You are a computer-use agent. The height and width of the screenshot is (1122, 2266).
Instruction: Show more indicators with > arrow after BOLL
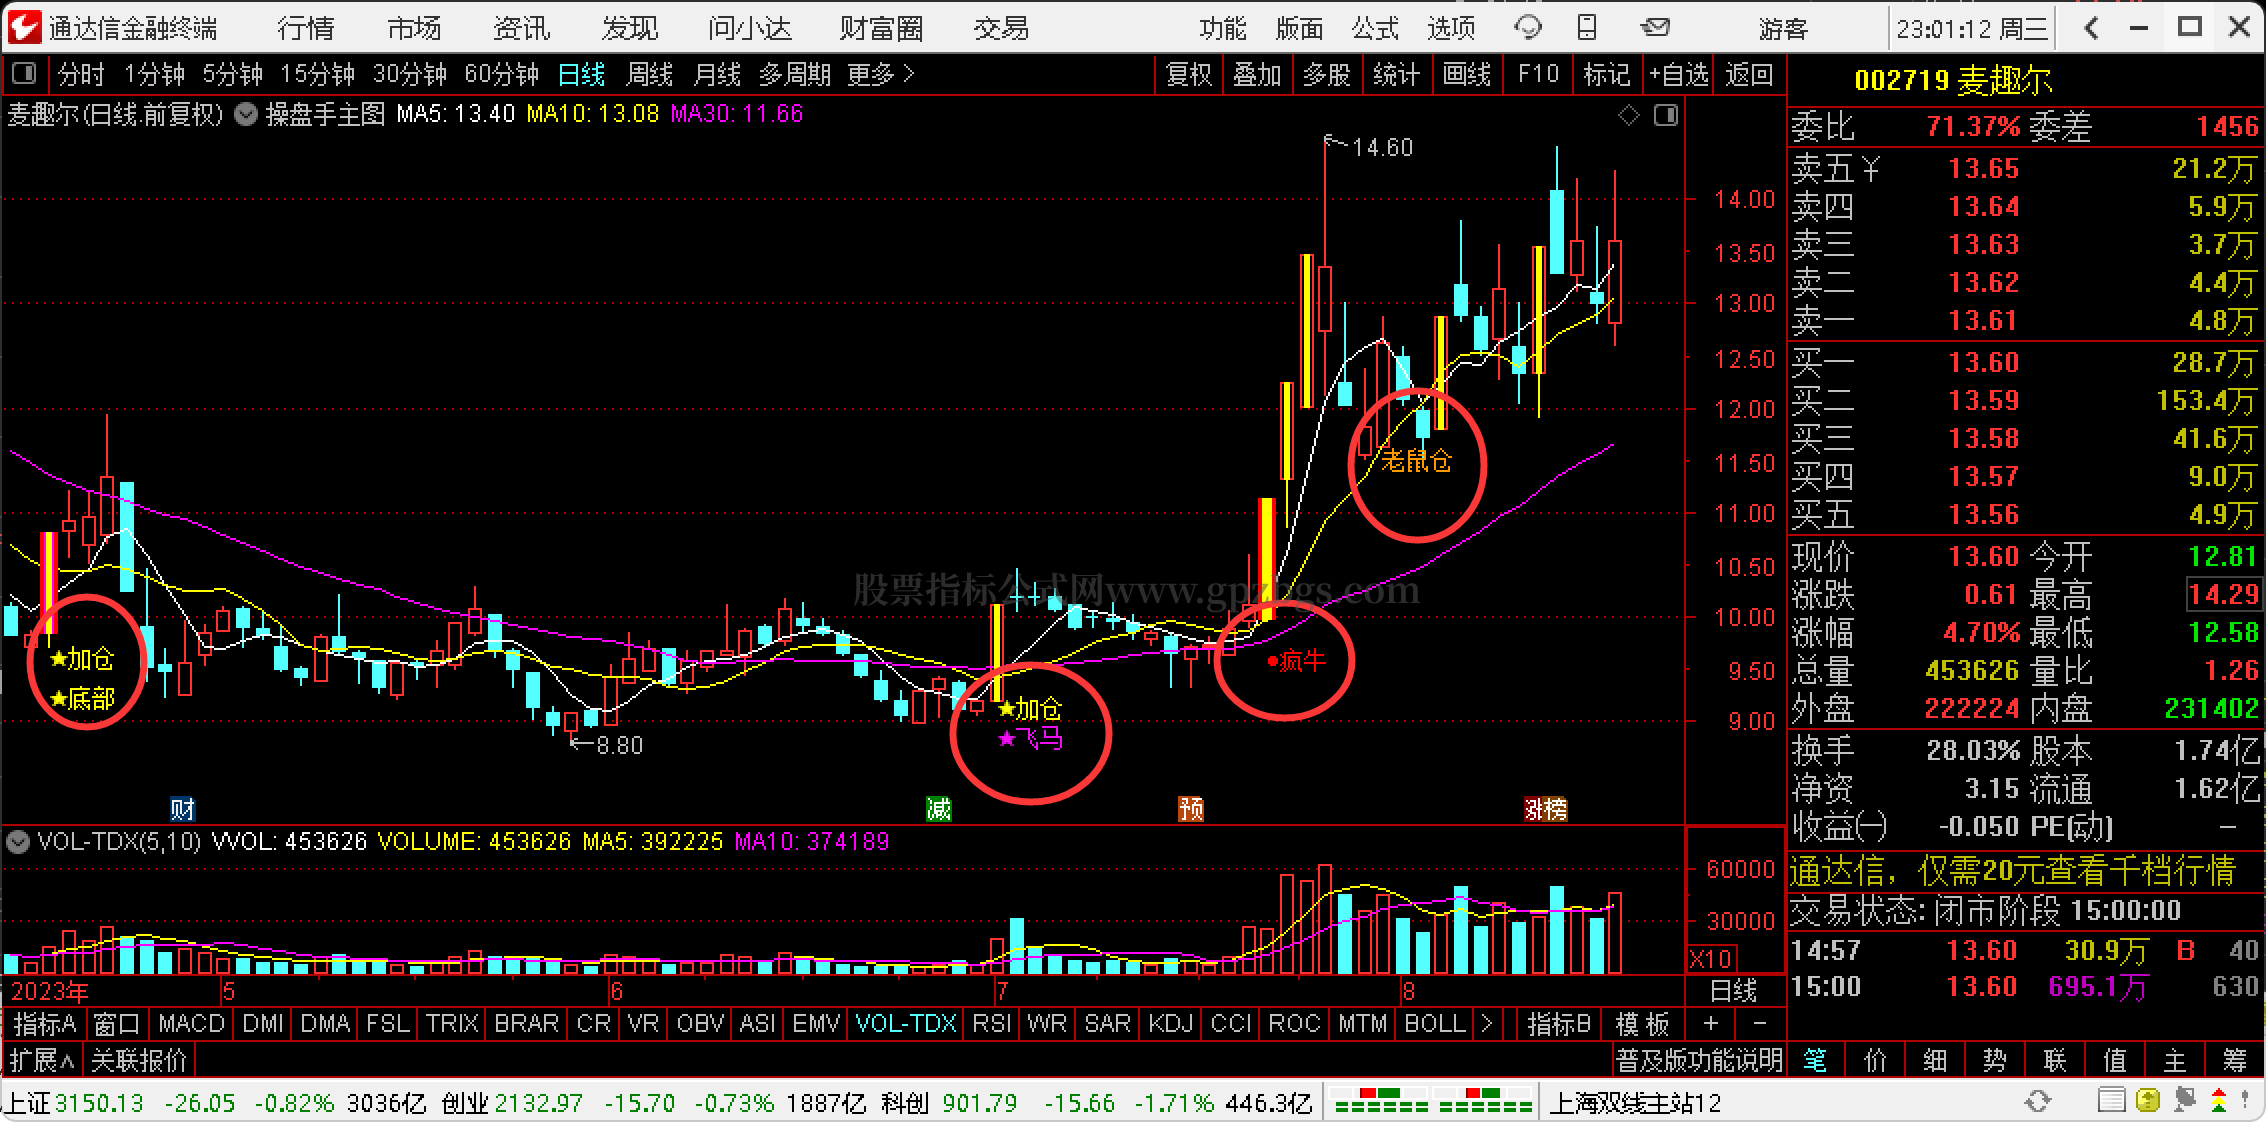[x=1486, y=1023]
